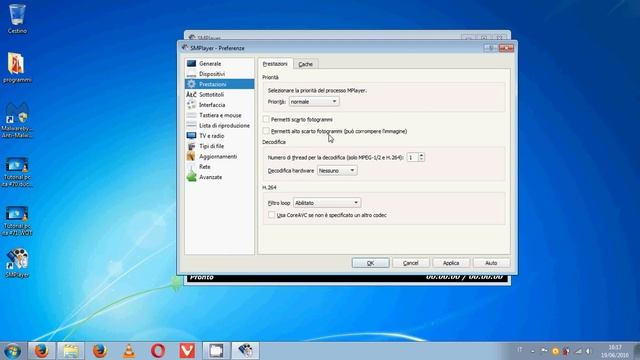
Task: Open Vivaldi browser from the taskbar
Action: tap(187, 351)
